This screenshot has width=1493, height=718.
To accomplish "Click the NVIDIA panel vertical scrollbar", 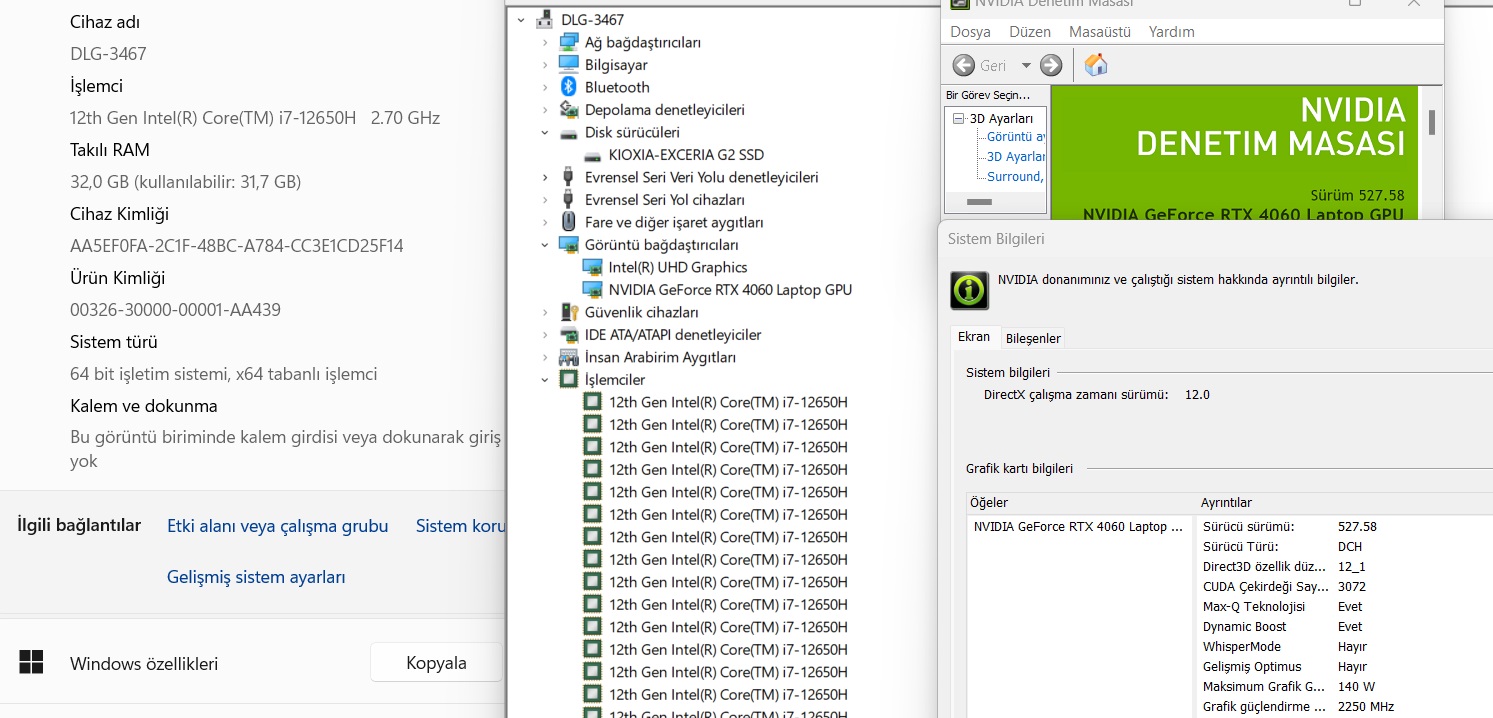I will tap(1432, 122).
